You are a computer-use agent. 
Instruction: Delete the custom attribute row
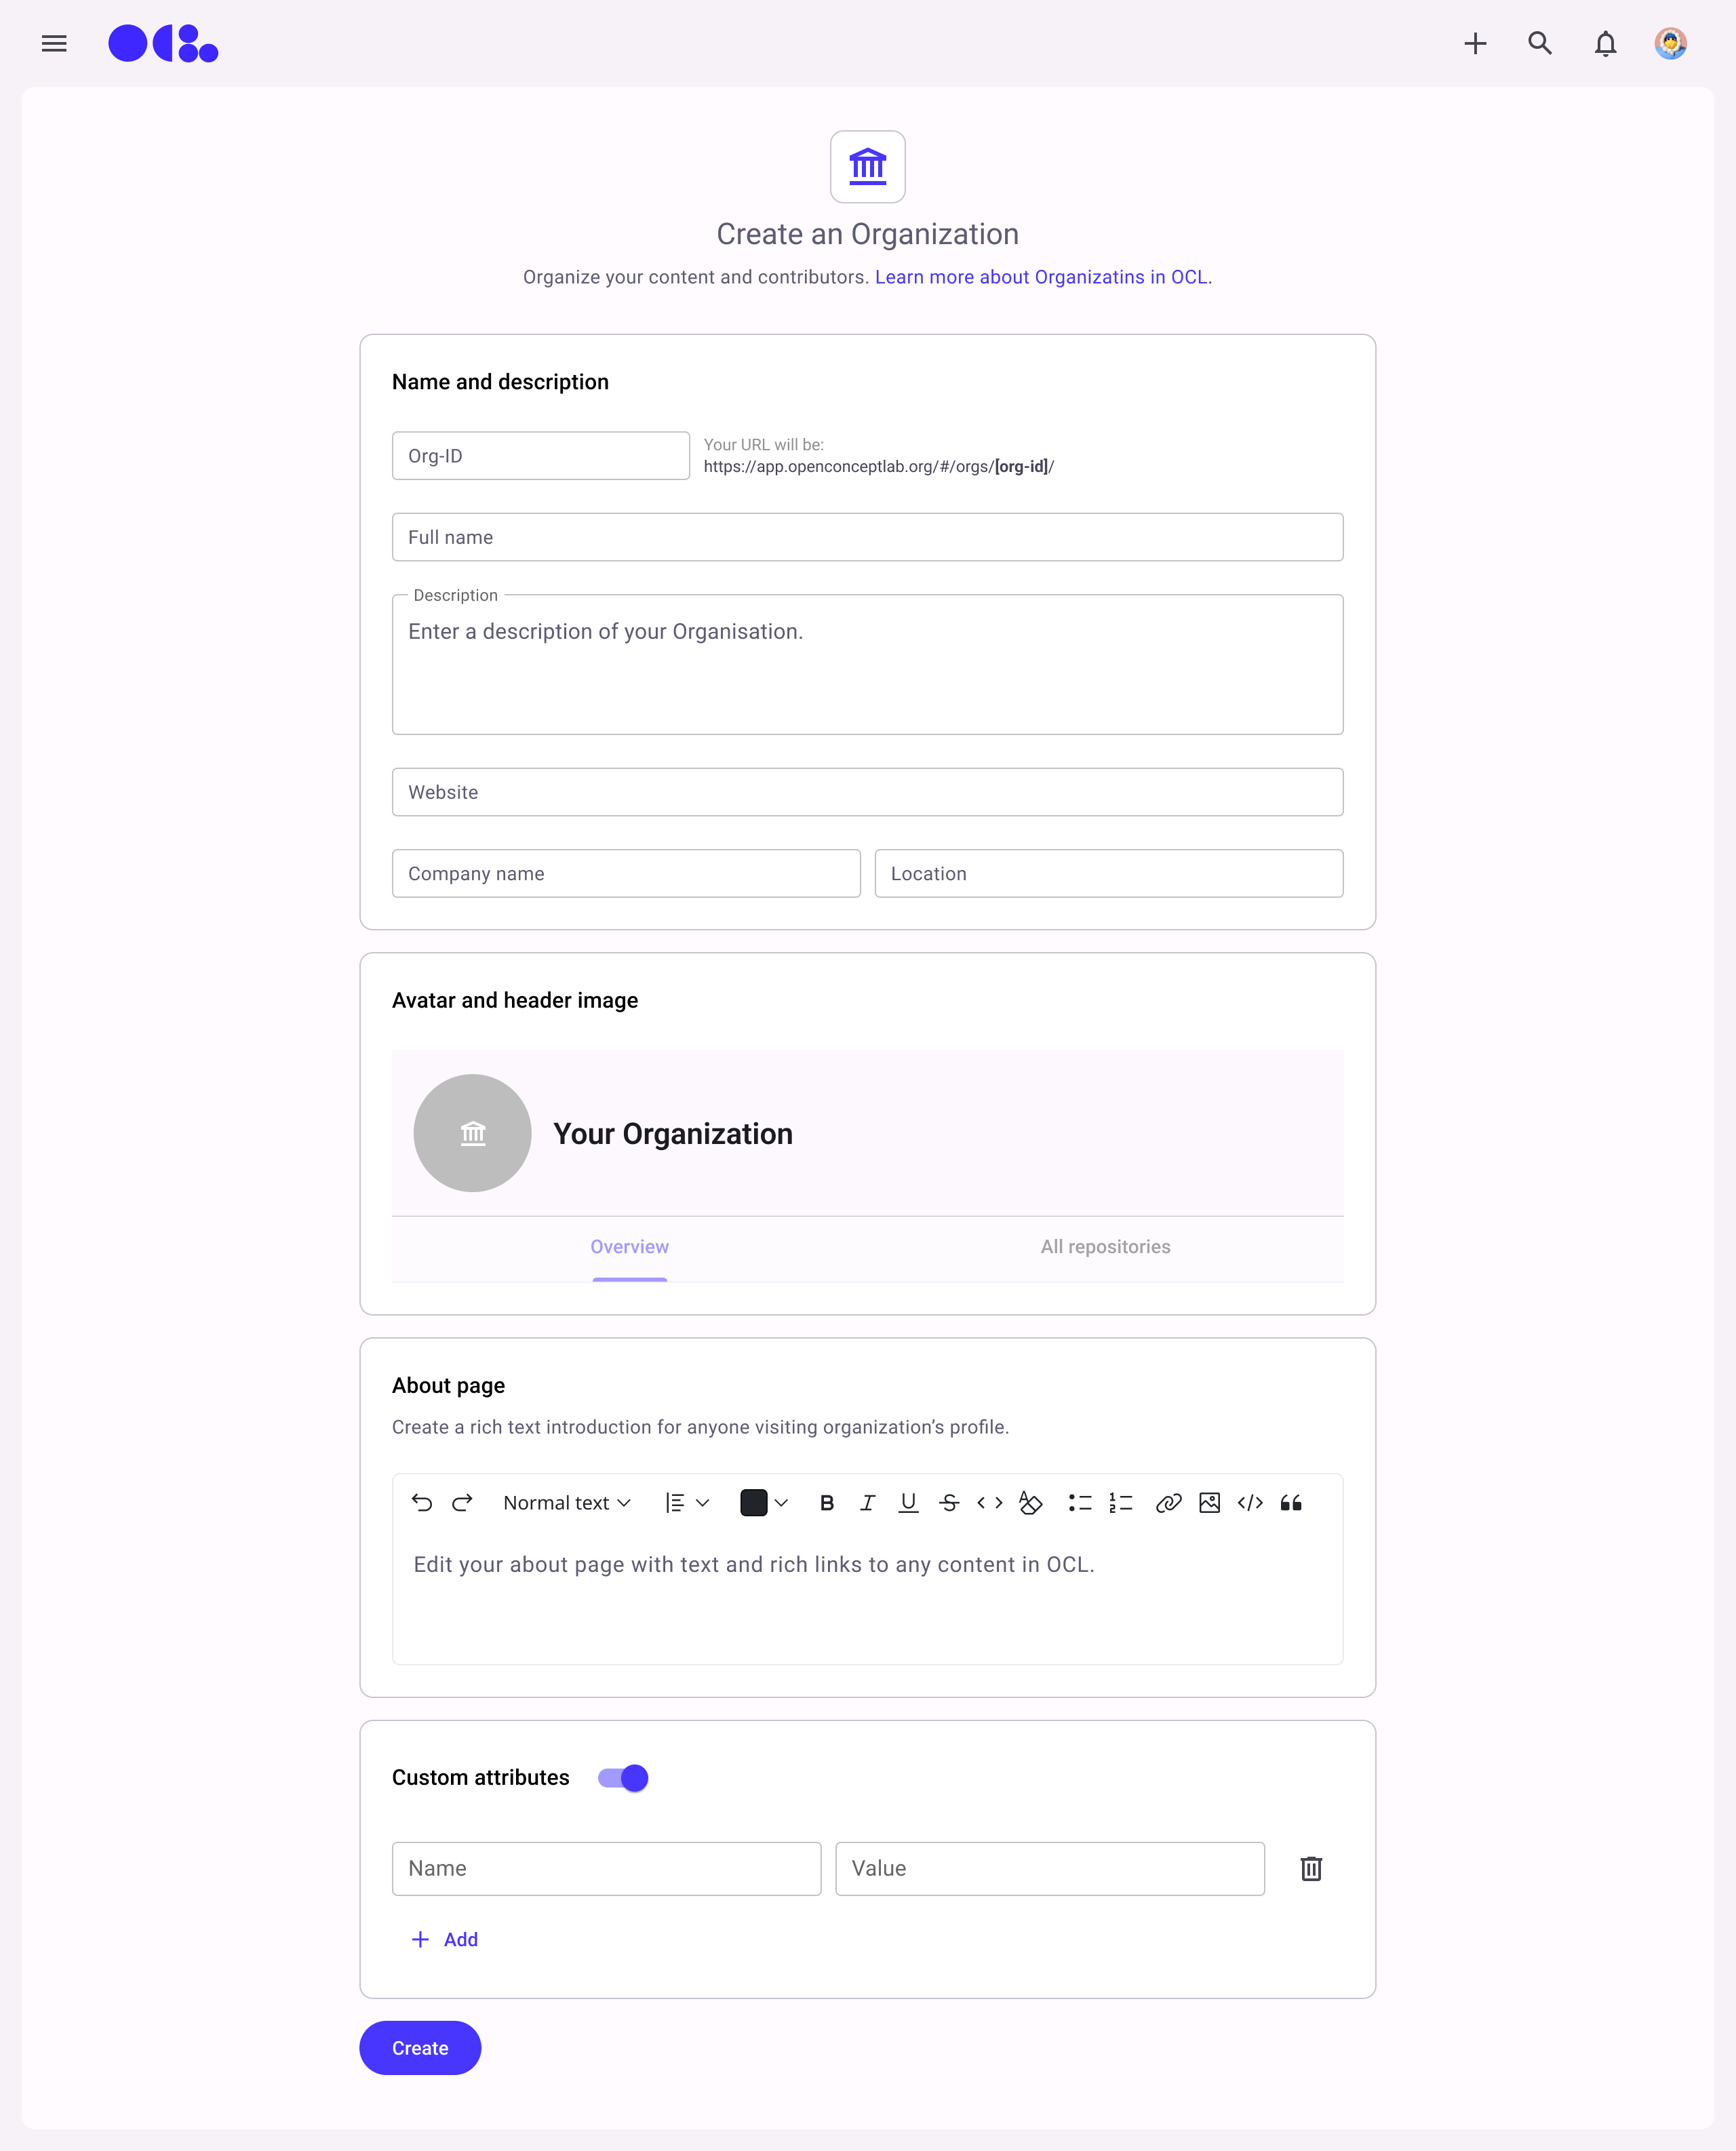click(x=1311, y=1868)
